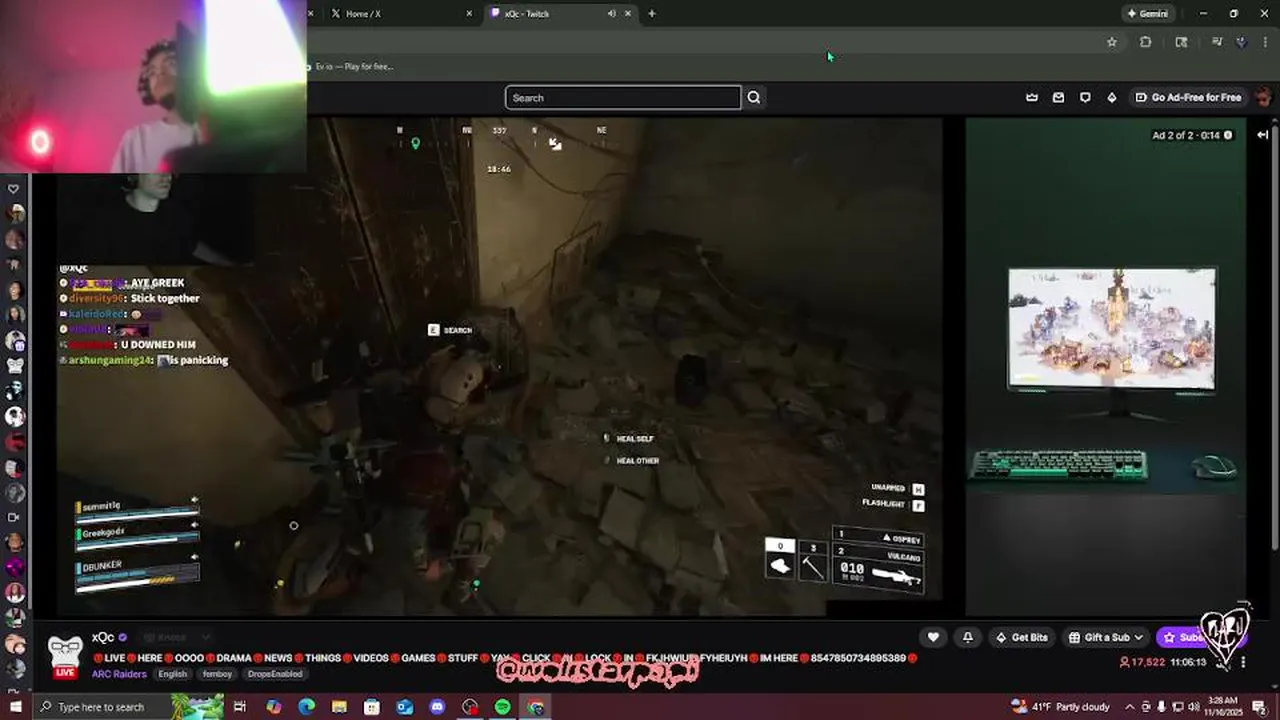The width and height of the screenshot is (1280, 720).
Task: Click the Twitch search magnifier button
Action: point(754,97)
